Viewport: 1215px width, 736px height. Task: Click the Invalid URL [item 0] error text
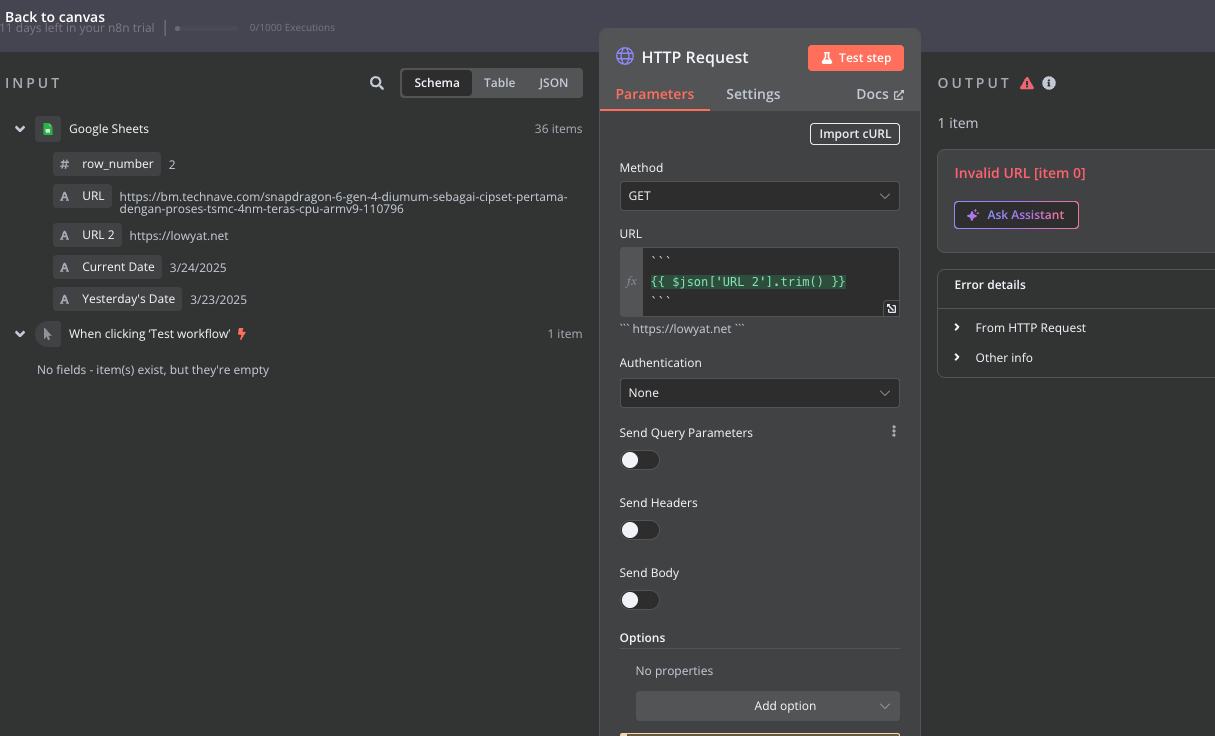point(1020,173)
